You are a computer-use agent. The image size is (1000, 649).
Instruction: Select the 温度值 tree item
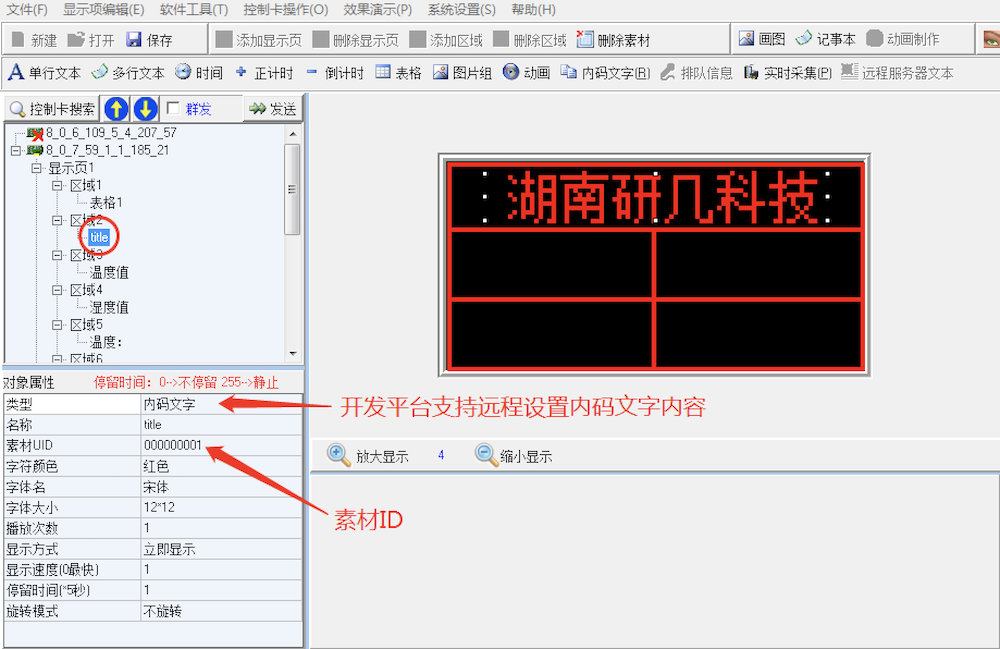[x=109, y=272]
